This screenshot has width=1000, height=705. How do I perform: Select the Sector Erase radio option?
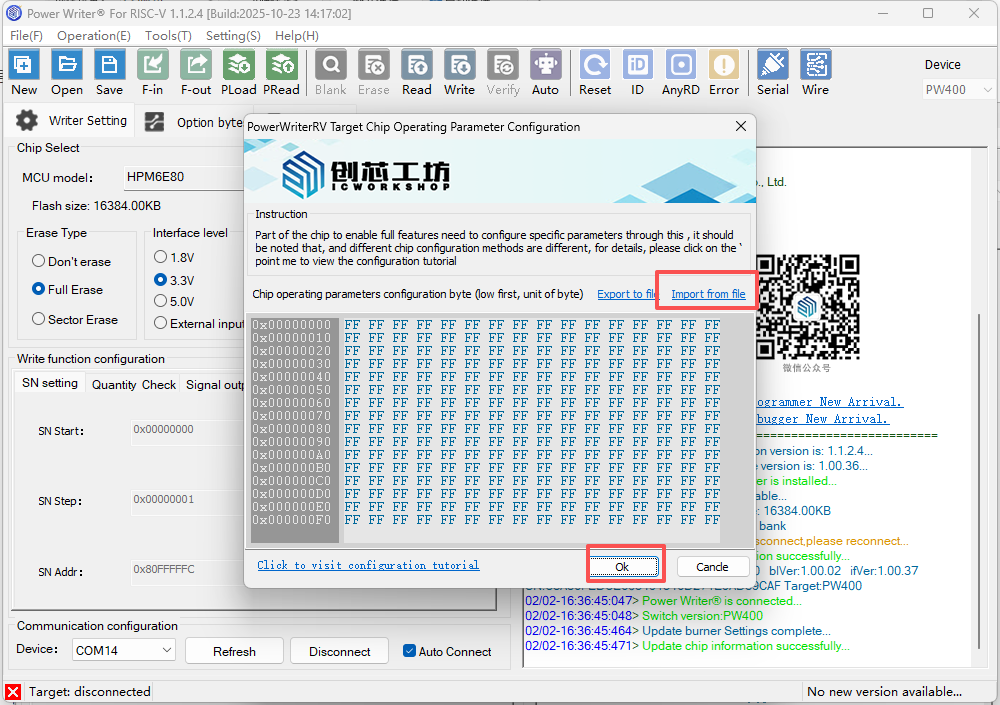click(39, 320)
